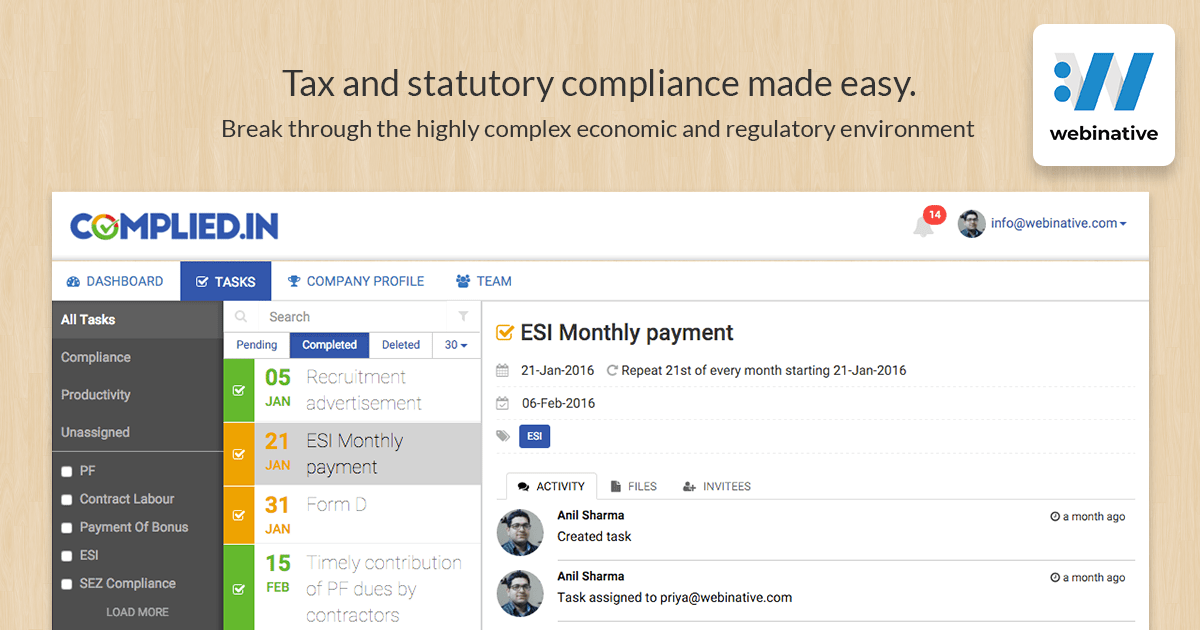Show deleted tasks via Deleted button

[400, 344]
